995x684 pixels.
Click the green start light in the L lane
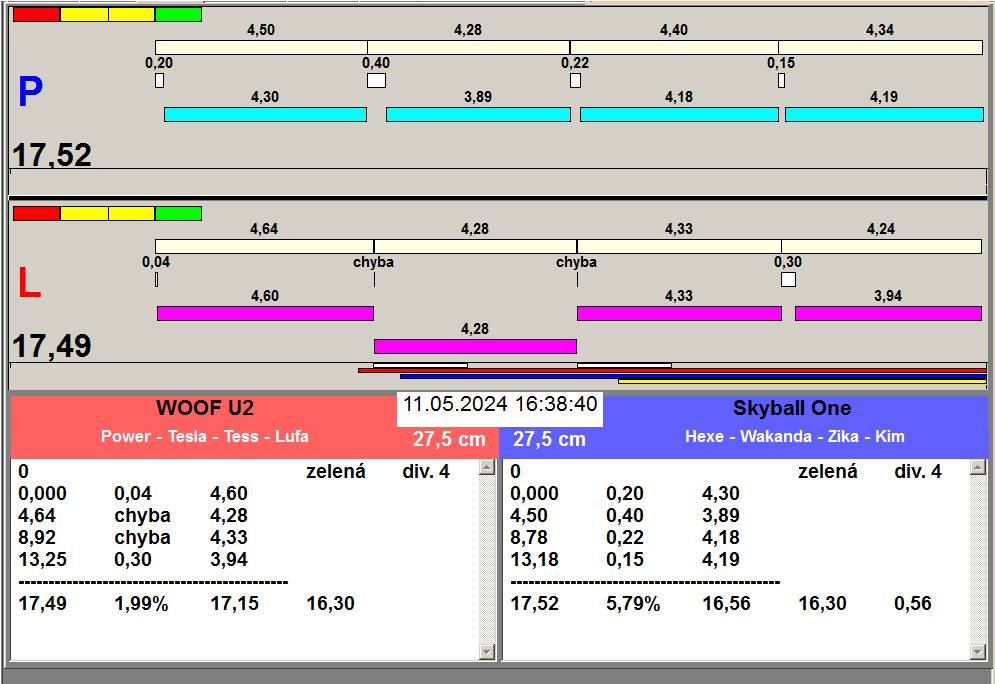[178, 213]
